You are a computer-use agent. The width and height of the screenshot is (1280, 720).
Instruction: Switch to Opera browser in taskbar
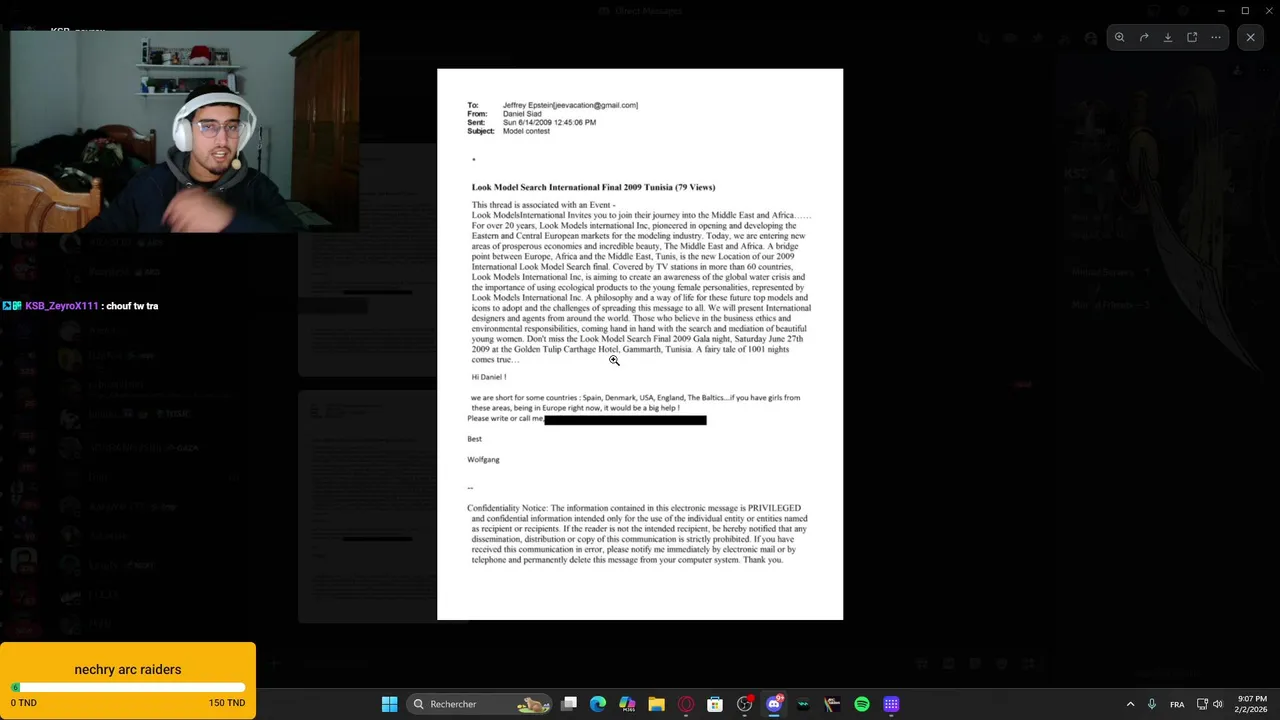tap(686, 704)
